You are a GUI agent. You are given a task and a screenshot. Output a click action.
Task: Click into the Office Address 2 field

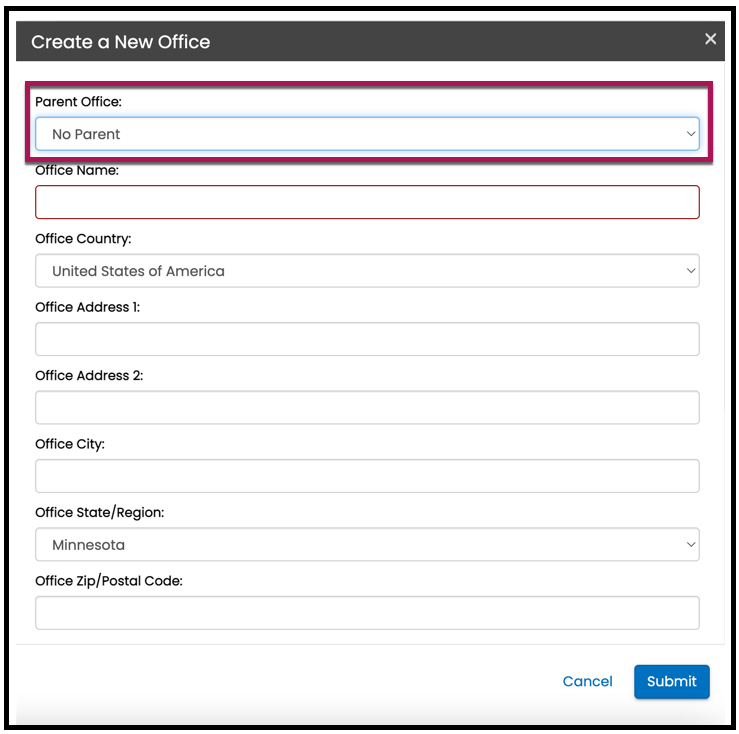367,407
